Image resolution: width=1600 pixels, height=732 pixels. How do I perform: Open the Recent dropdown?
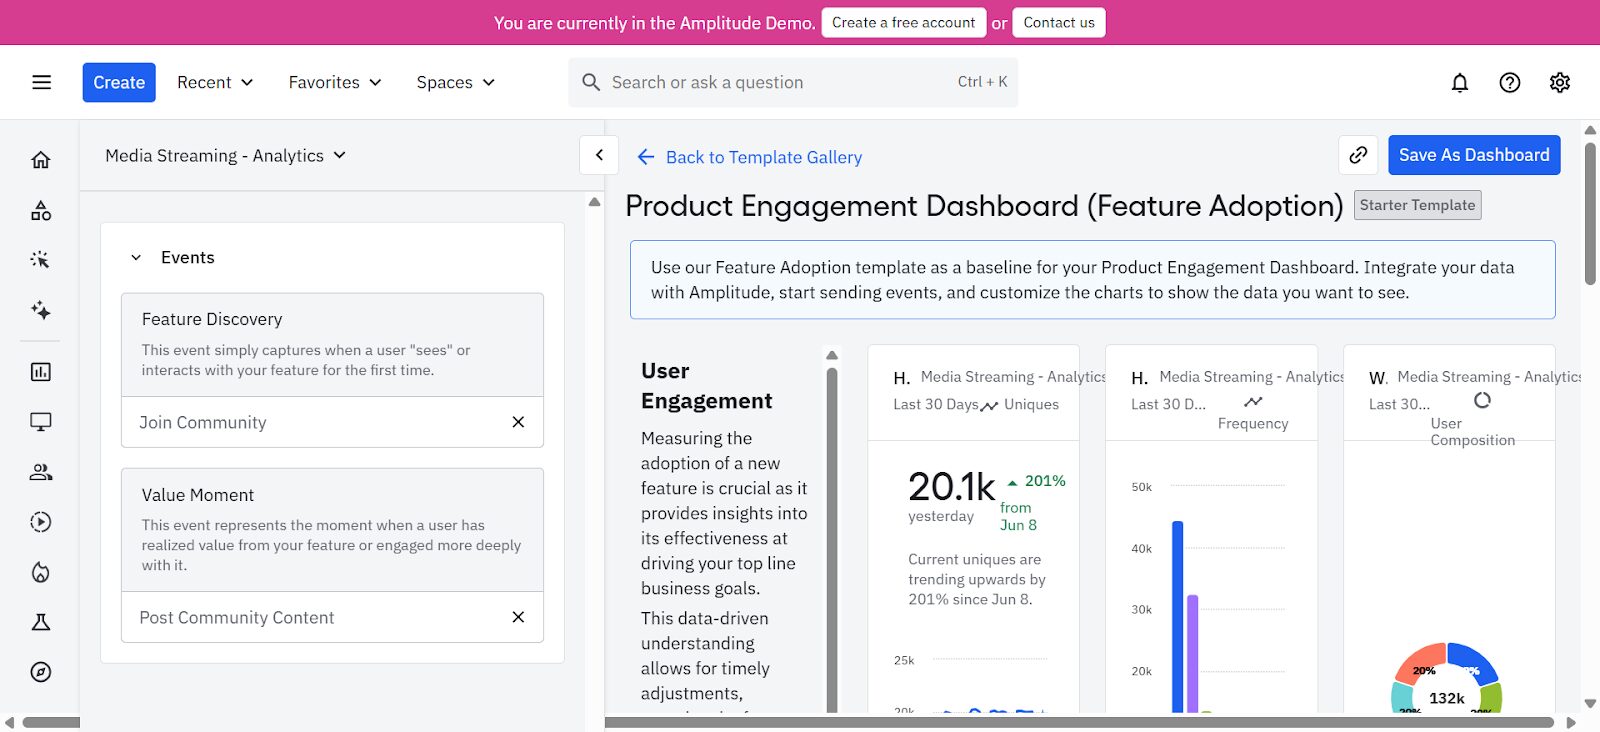tap(215, 82)
